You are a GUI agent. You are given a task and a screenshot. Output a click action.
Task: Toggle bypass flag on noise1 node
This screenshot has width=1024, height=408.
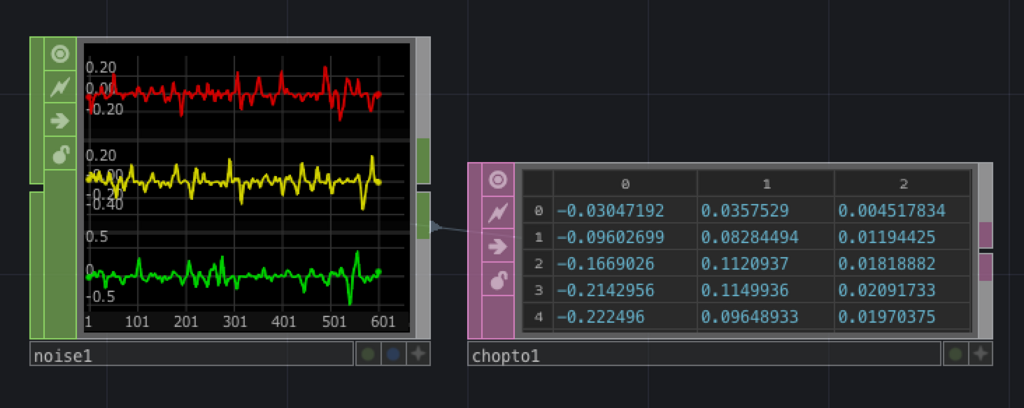(60, 87)
